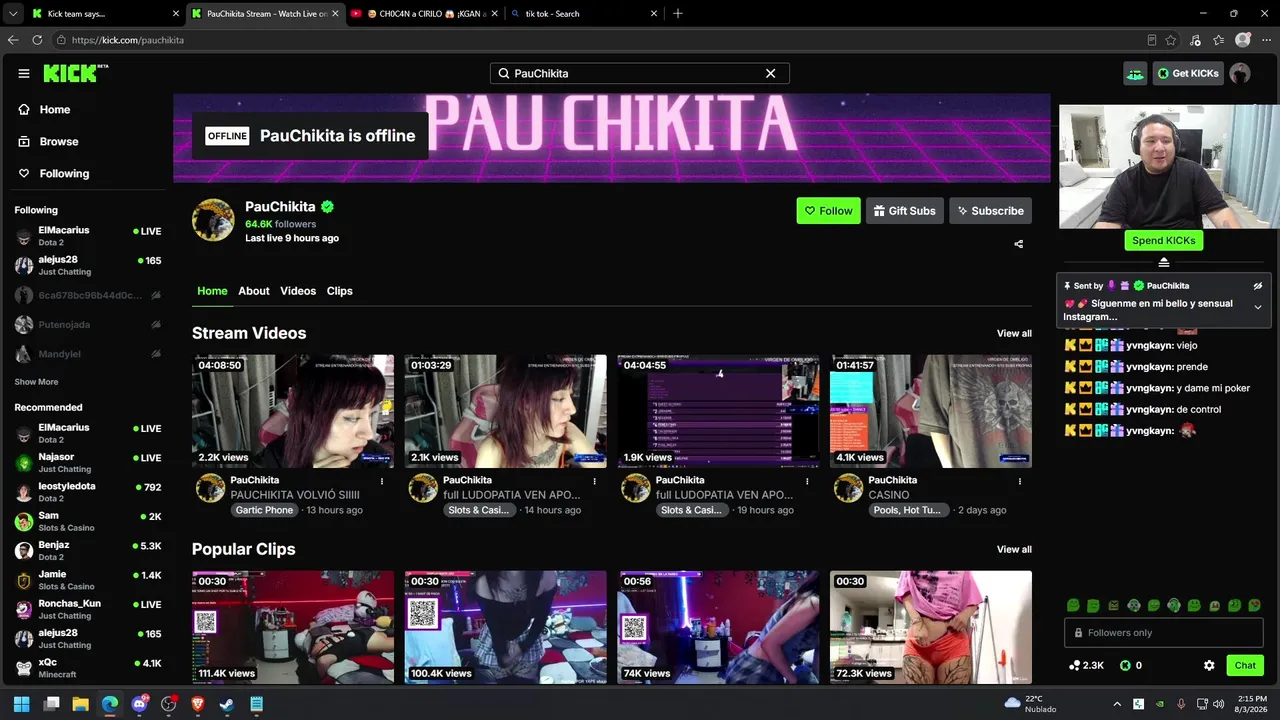Pick the last emote in the chat bar
Viewport: 1280px width, 720px height.
tap(1255, 605)
